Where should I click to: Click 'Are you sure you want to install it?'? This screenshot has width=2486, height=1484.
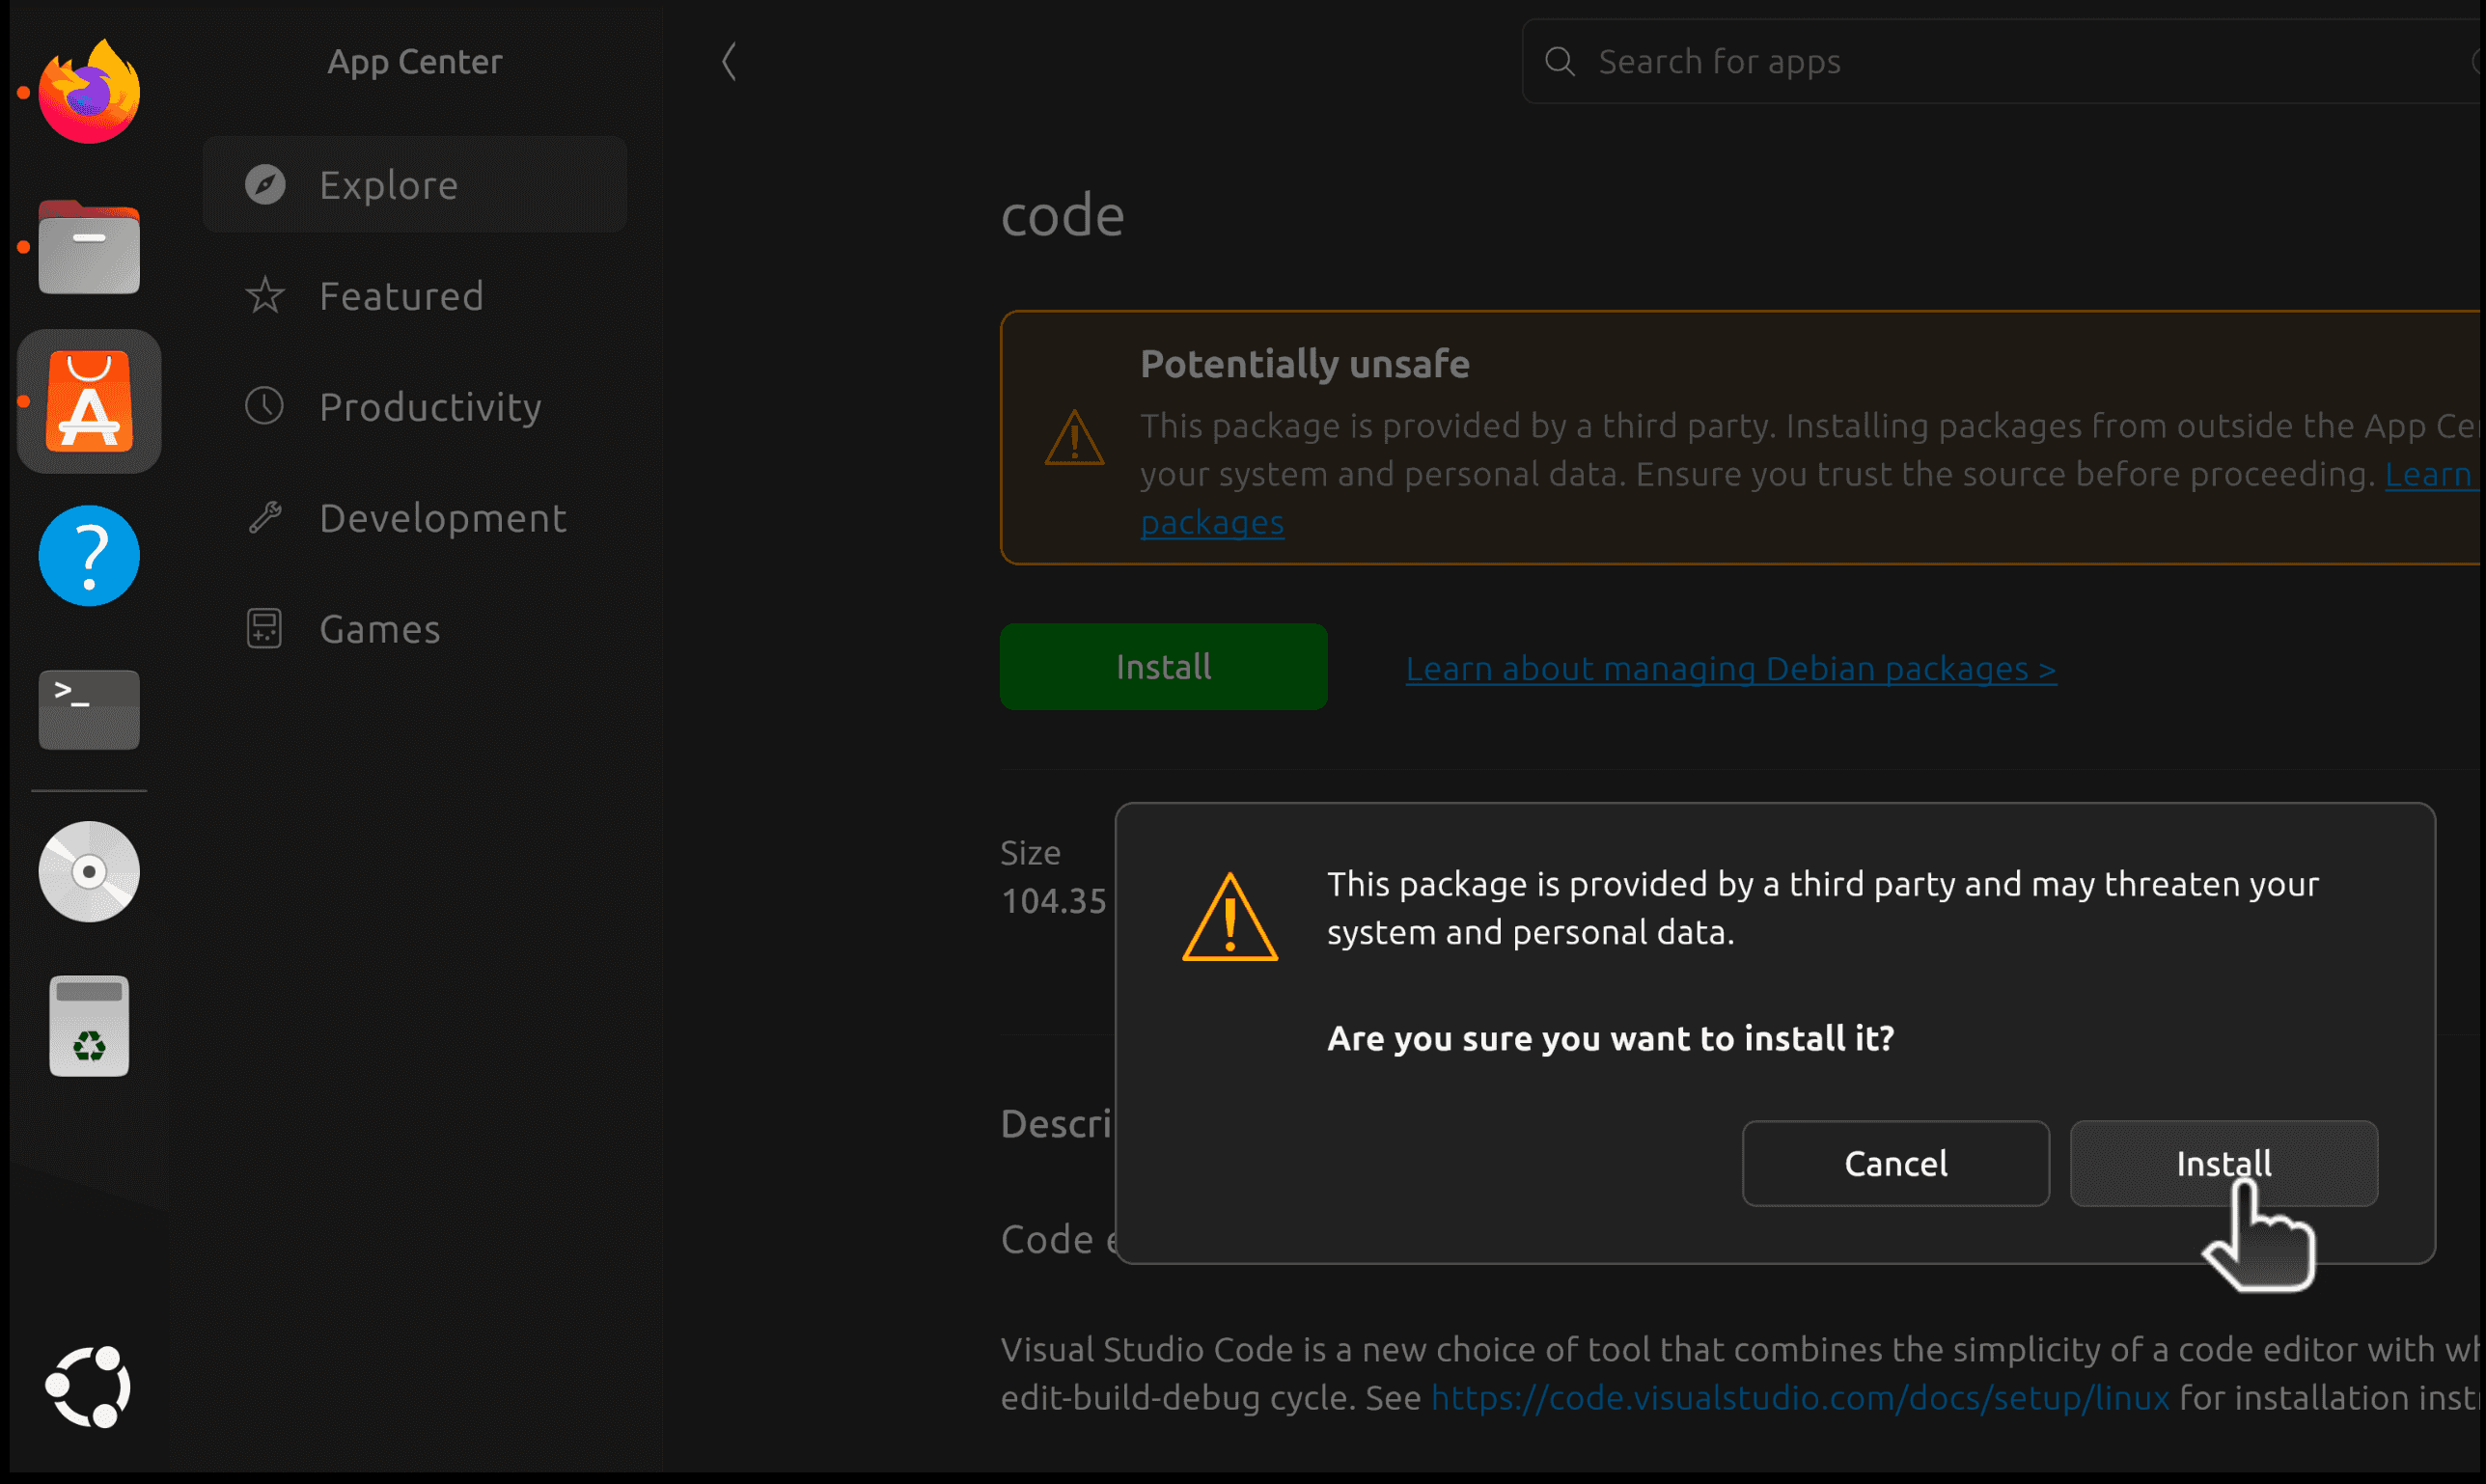pos(1611,1039)
